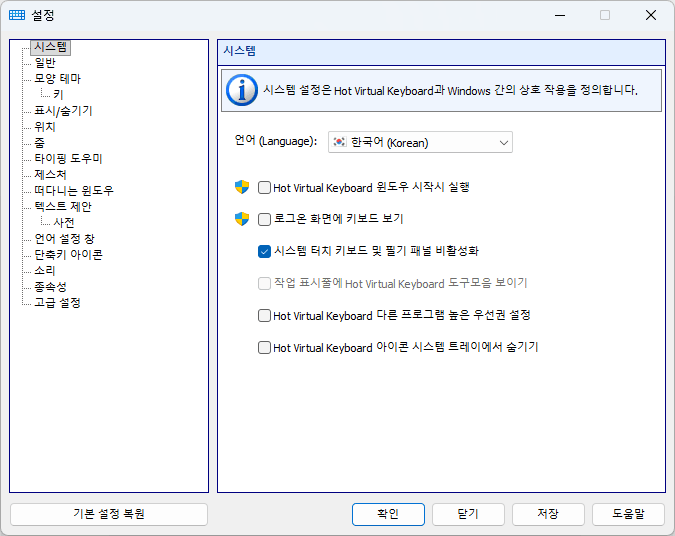This screenshot has width=675, height=536.
Task: Select 위치 in the tree
Action: tap(45, 127)
